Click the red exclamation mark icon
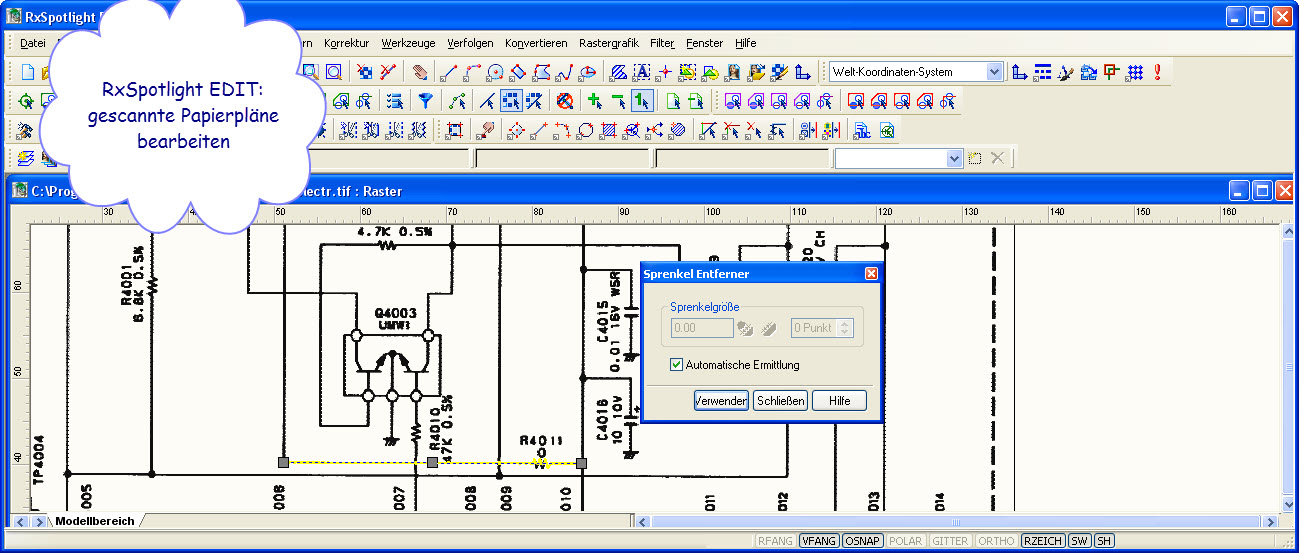Viewport: 1299px width, 553px height. pos(1157,72)
